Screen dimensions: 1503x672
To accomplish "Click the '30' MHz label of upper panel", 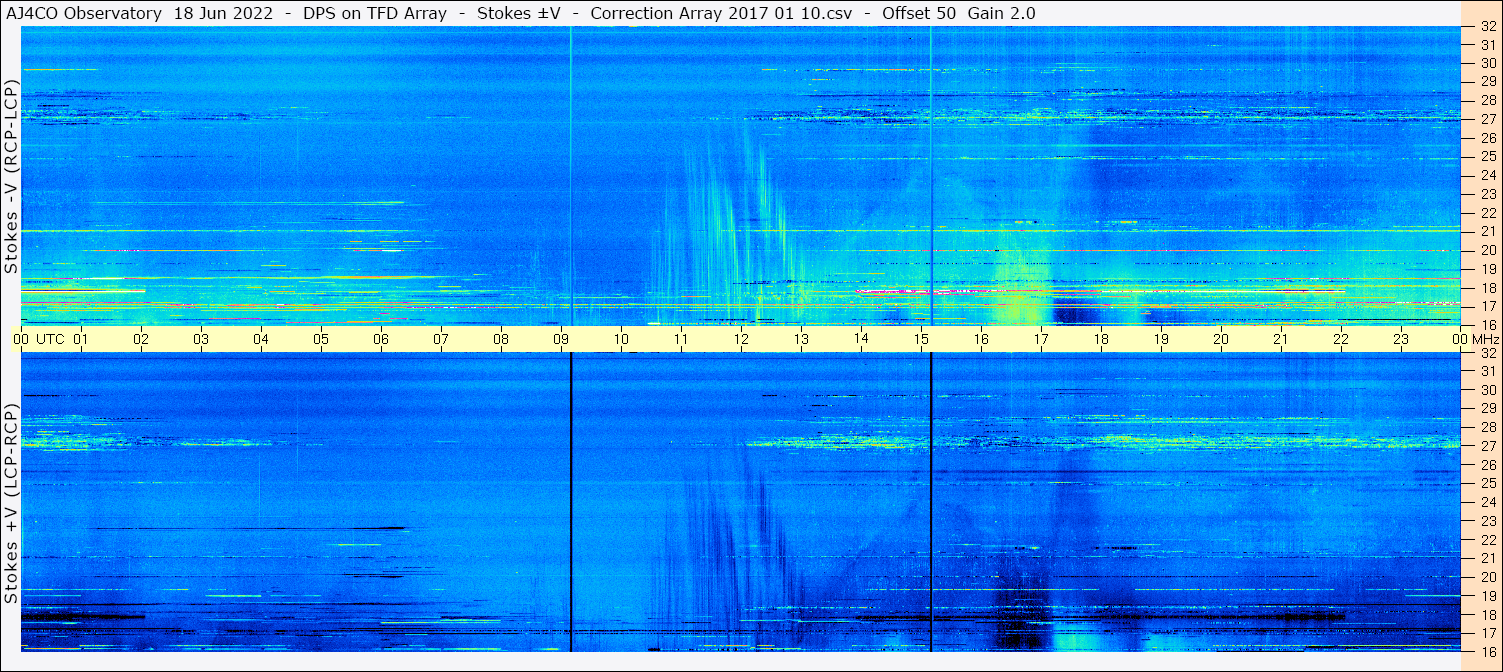I will (x=1487, y=63).
